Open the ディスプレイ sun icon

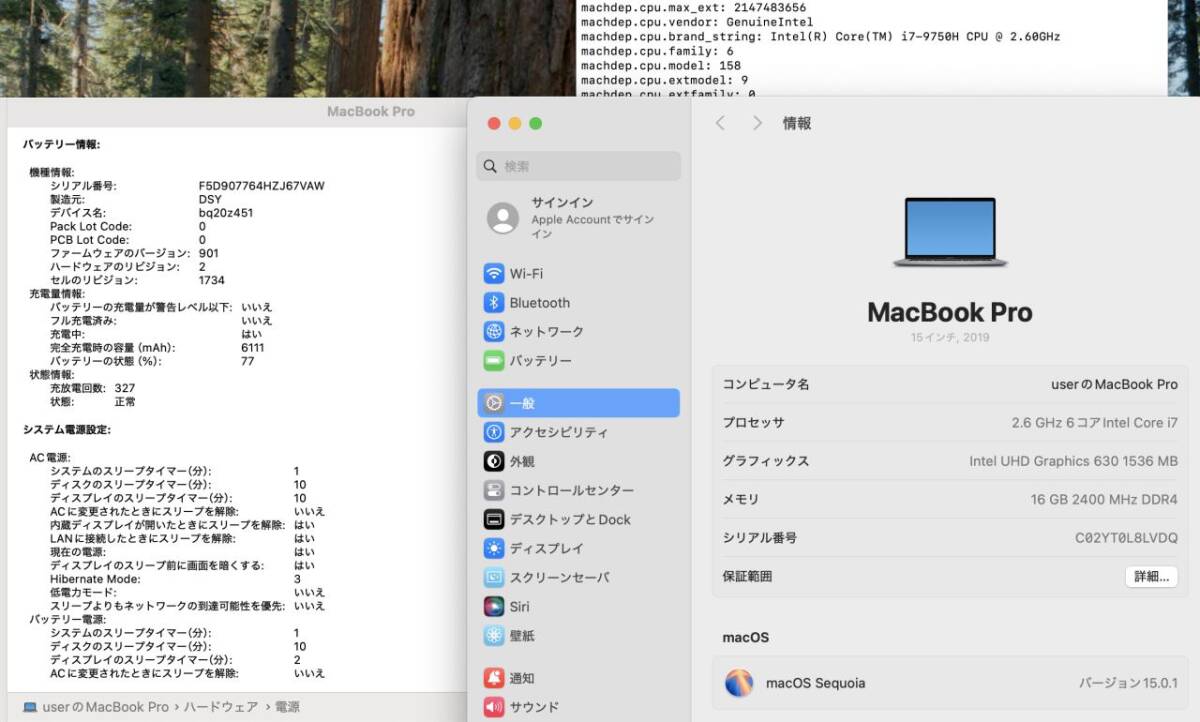coord(493,548)
